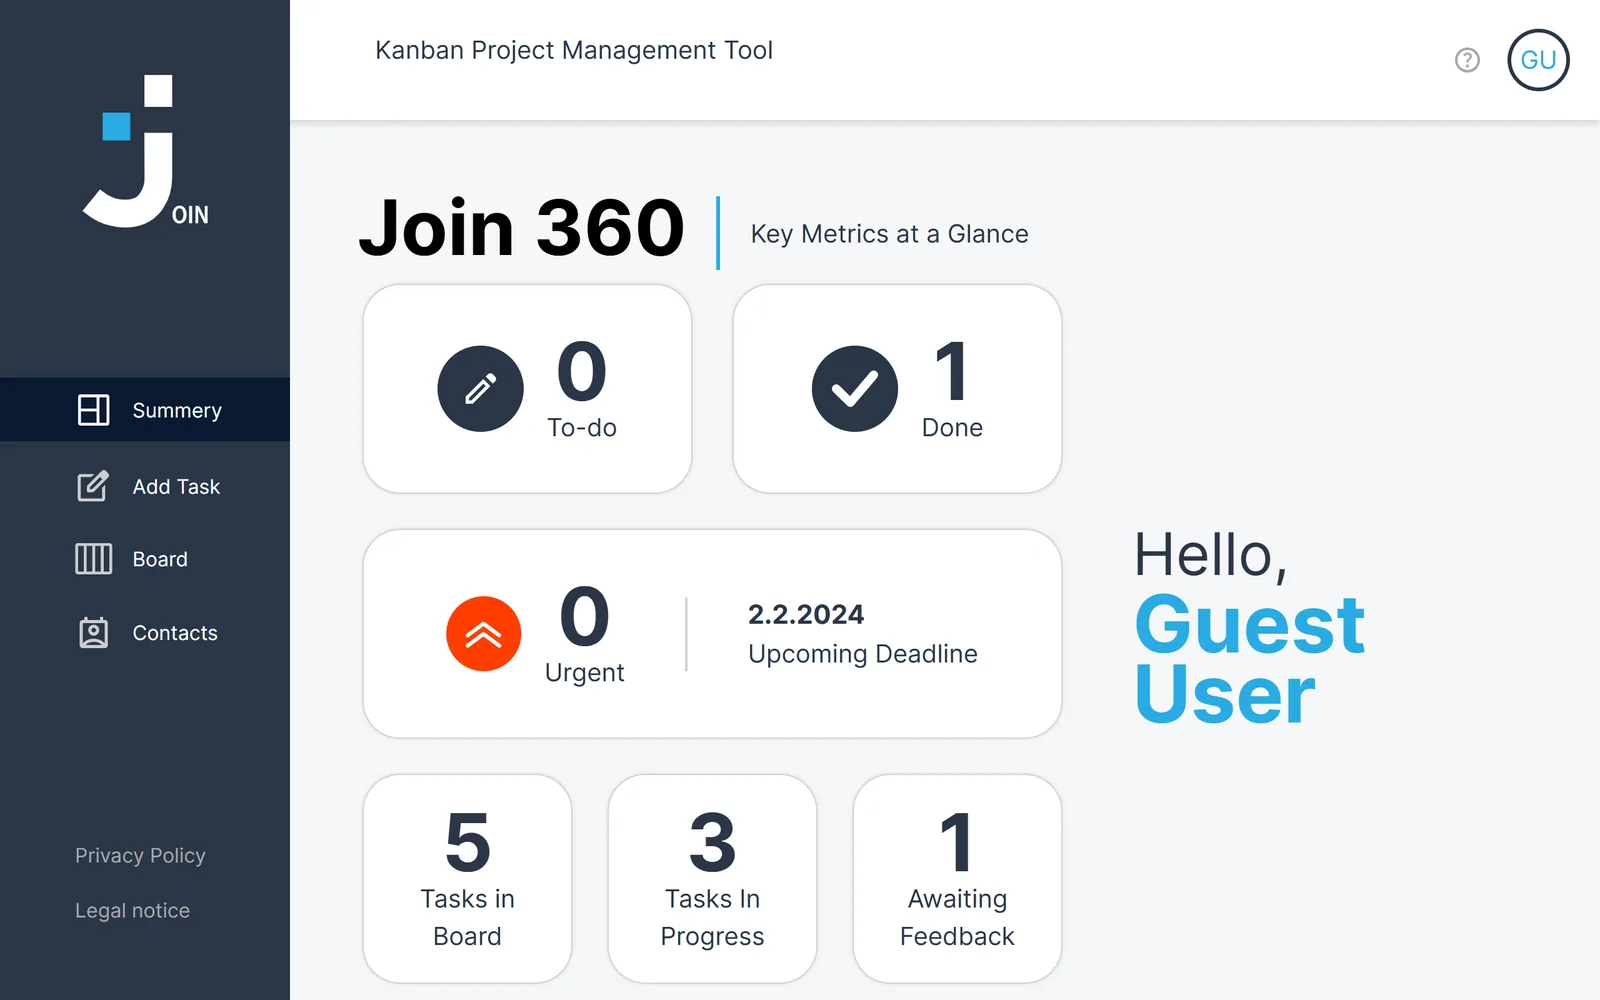Click the Upcoming Deadline label

tap(863, 654)
